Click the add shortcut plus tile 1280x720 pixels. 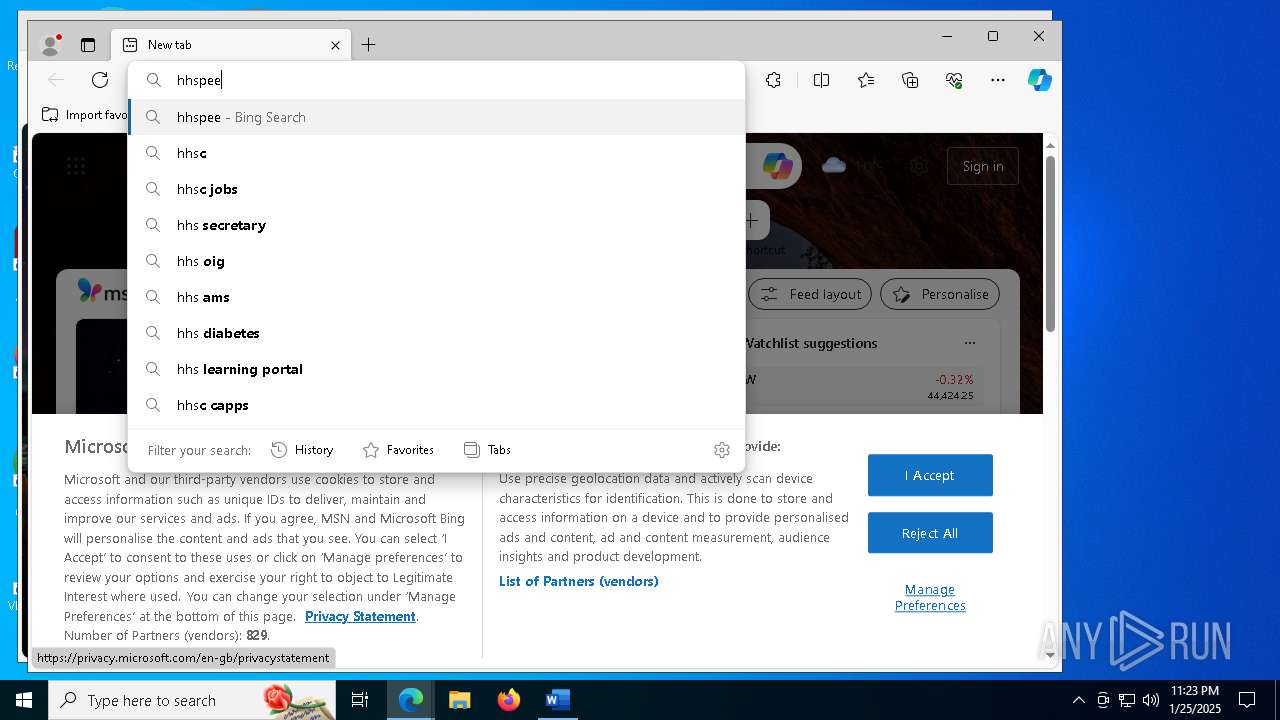pyautogui.click(x=752, y=220)
